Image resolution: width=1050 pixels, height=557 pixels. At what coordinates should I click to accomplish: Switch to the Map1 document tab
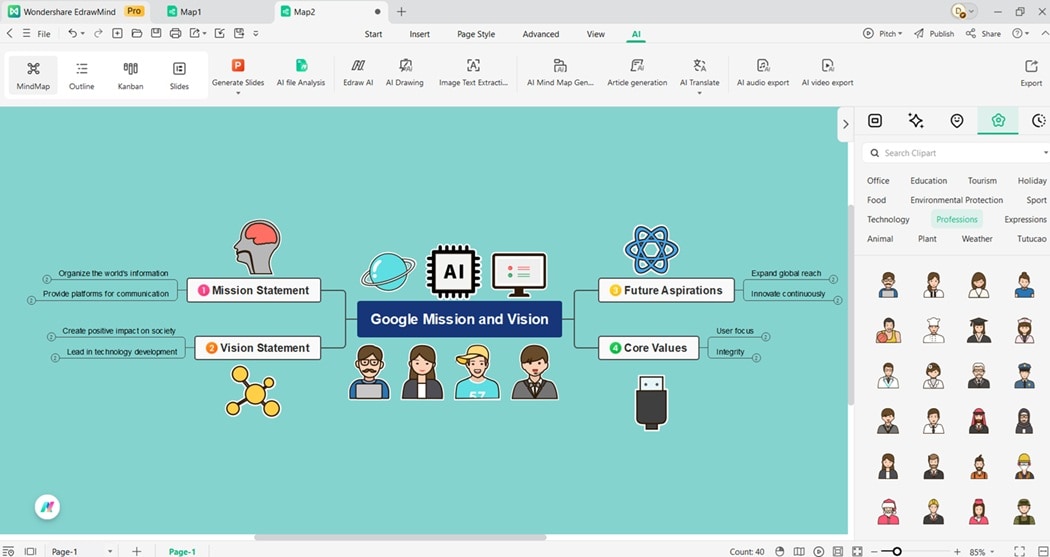(x=212, y=11)
